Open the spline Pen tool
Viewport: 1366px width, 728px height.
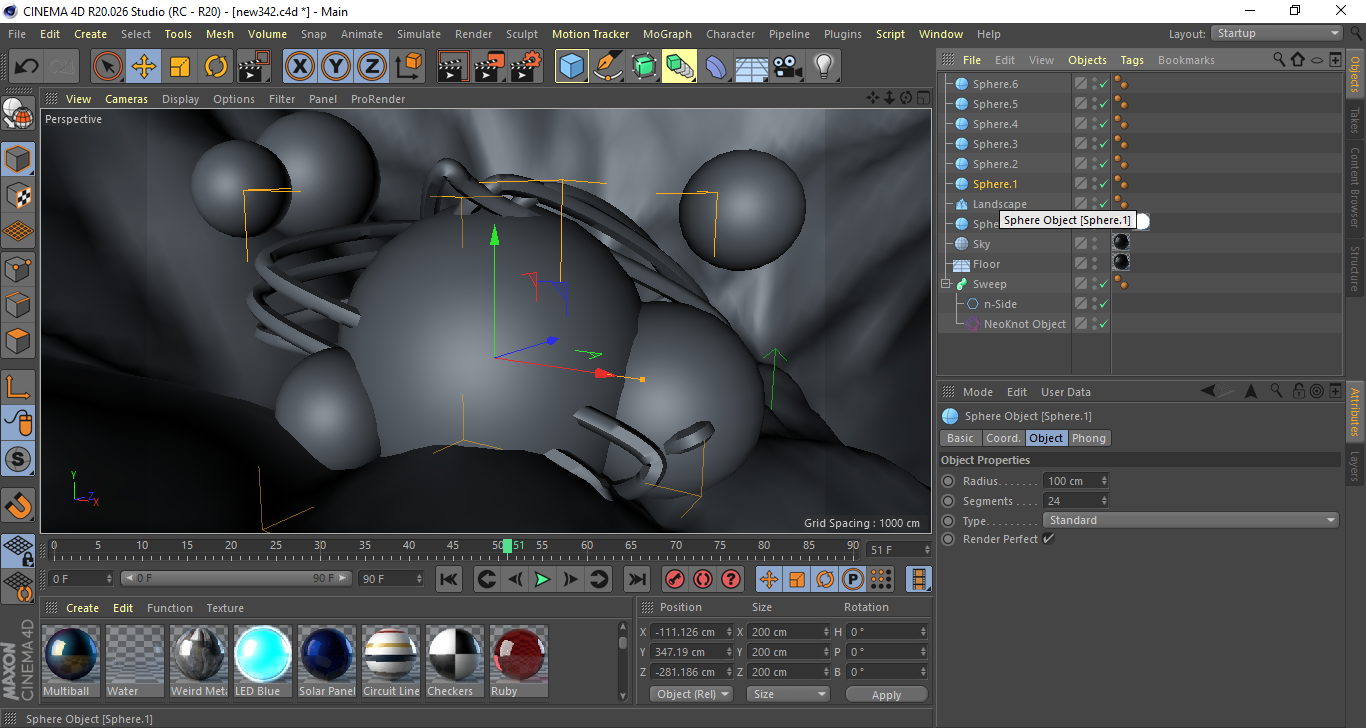pos(608,67)
